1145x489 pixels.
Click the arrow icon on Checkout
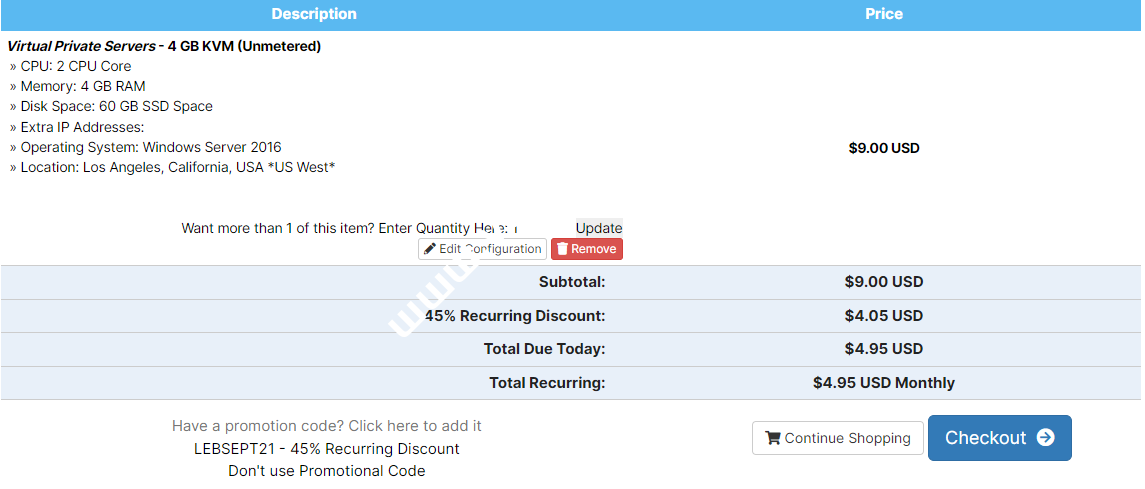(1045, 438)
